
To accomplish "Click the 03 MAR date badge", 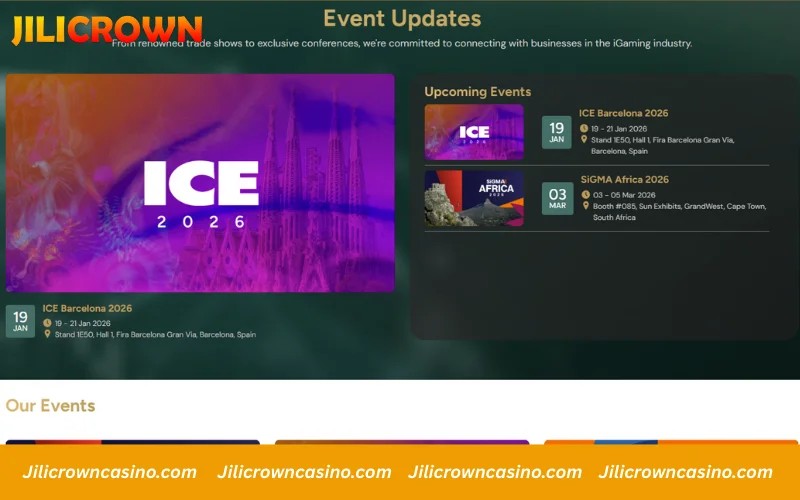I will [x=558, y=198].
